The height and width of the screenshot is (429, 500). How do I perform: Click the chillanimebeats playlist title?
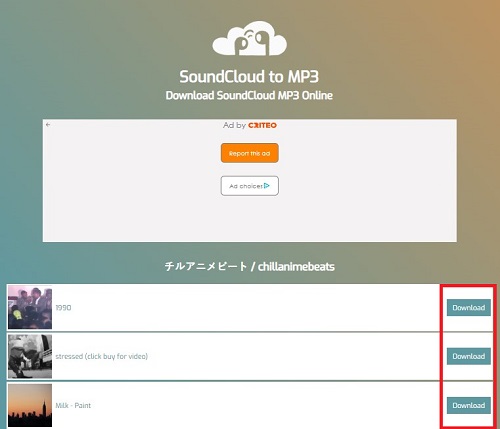(250, 266)
